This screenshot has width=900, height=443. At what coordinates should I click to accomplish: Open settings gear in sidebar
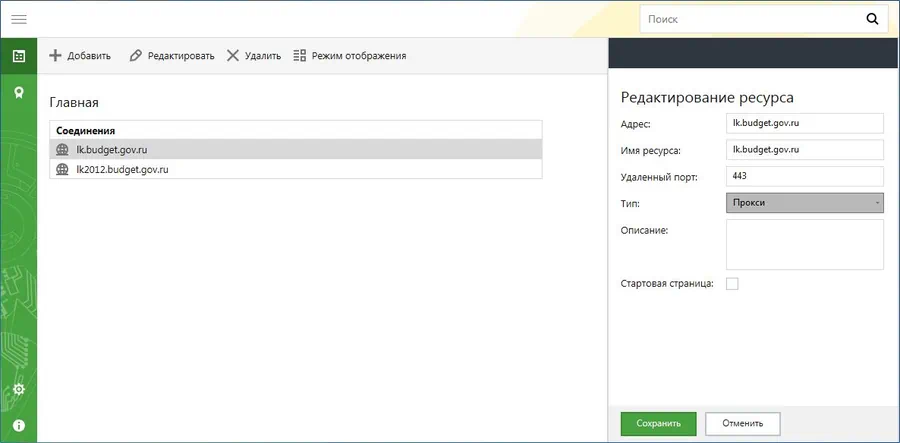[x=19, y=390]
